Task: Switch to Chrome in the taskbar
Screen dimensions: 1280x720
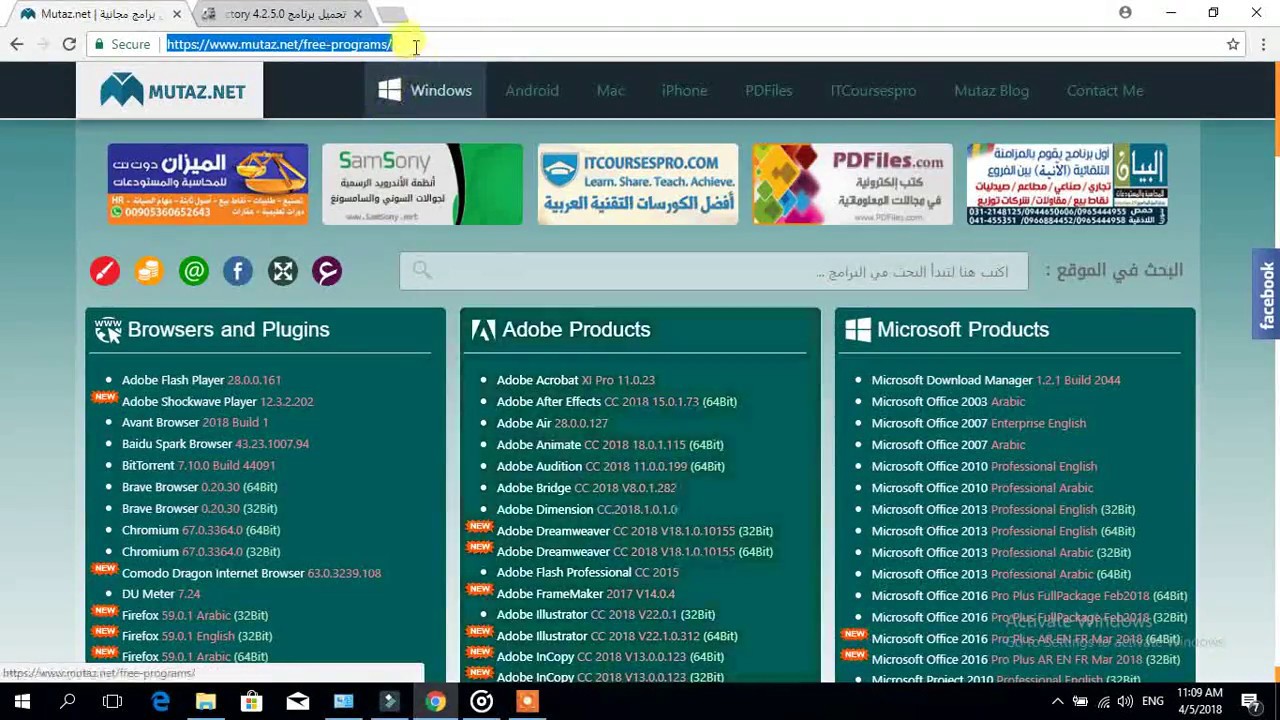Action: click(x=435, y=701)
